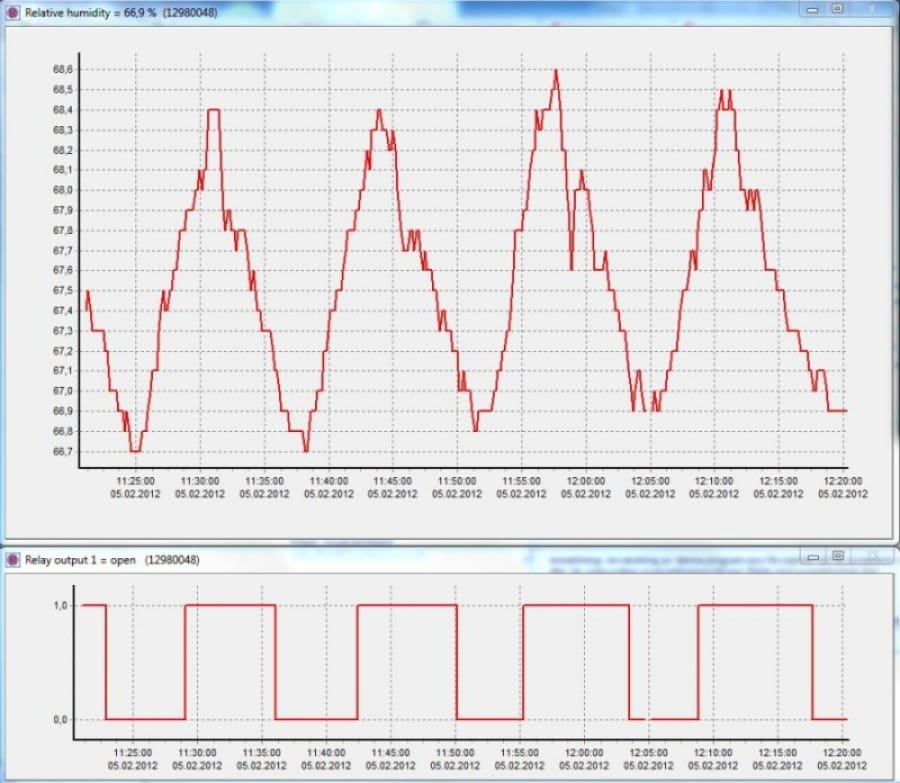Maximize the Relay output 1 window
Screen dimensions: 900x783
click(x=837, y=555)
